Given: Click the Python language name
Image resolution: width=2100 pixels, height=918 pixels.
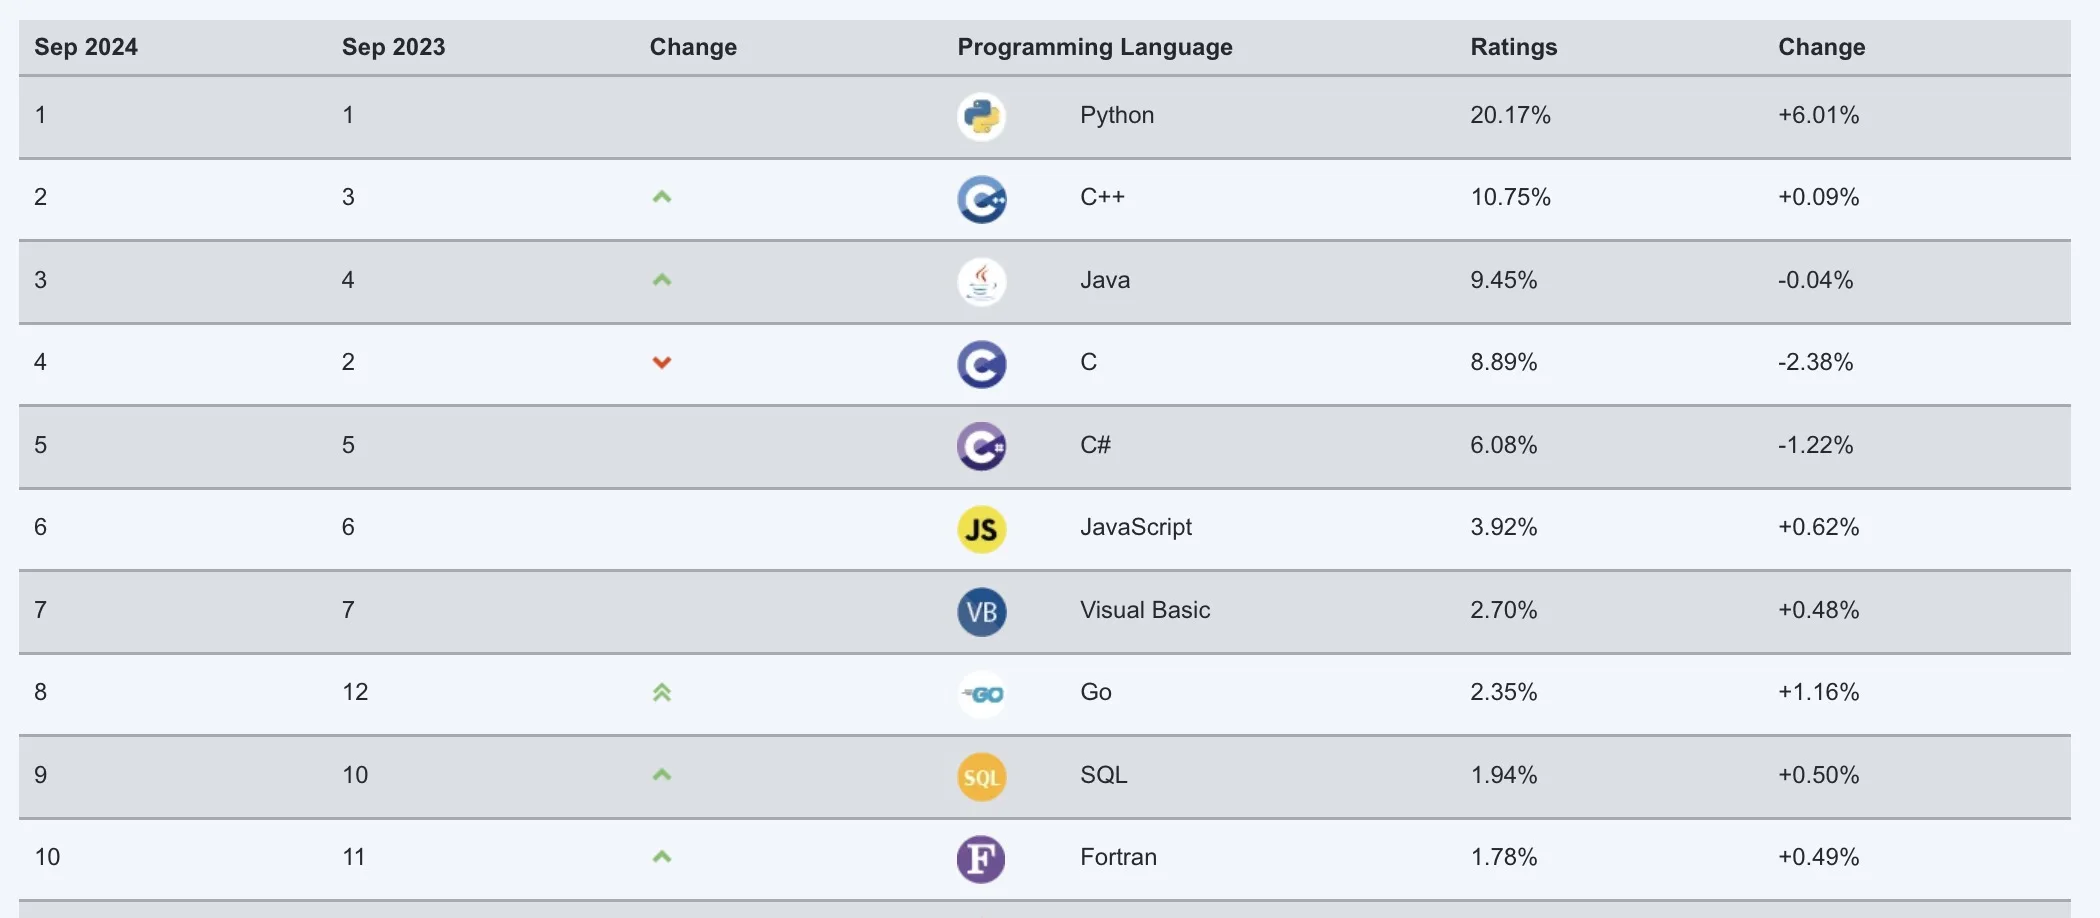Looking at the screenshot, I should (1116, 115).
